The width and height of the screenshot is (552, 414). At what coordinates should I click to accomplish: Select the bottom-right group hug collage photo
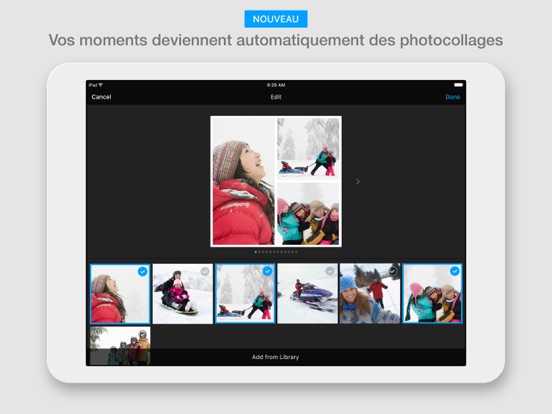[x=308, y=213]
